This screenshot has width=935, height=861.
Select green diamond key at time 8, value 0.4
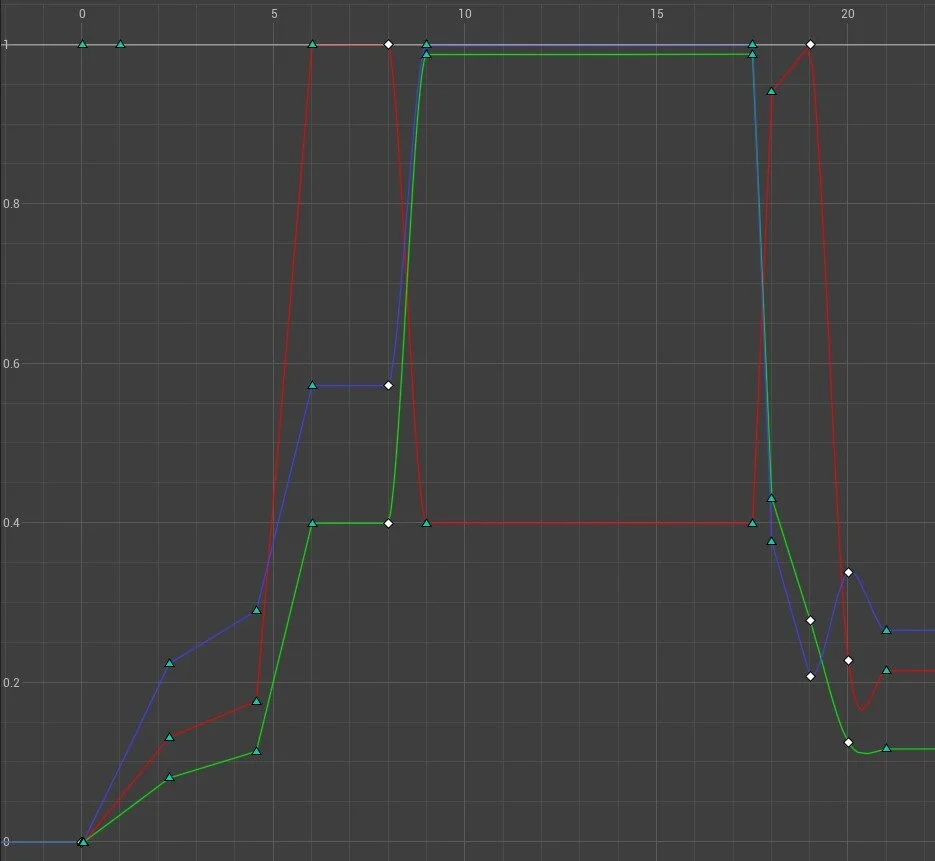[x=389, y=524]
